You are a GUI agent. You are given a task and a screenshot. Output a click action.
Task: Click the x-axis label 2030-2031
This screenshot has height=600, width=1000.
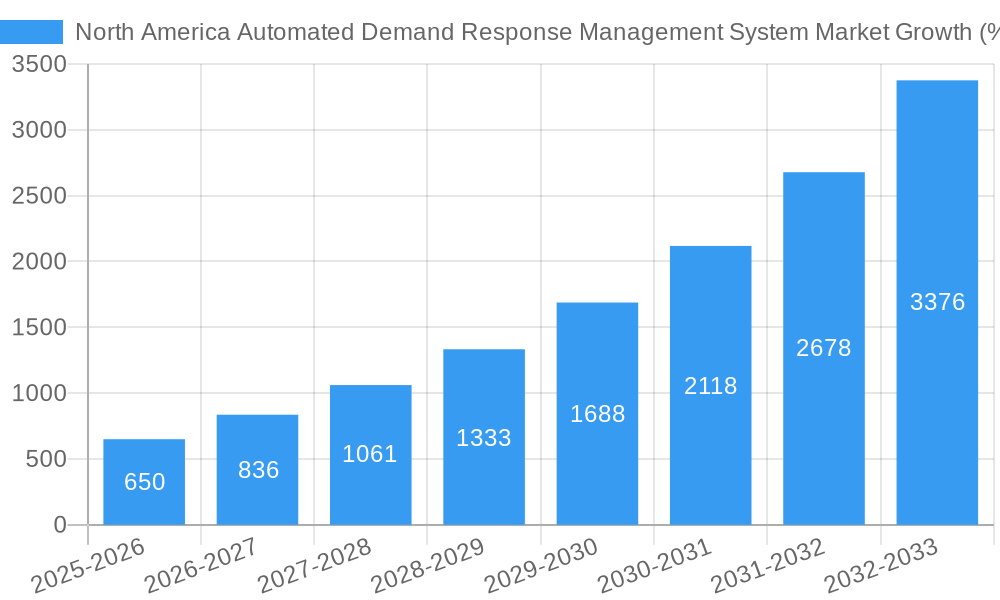tap(654, 566)
